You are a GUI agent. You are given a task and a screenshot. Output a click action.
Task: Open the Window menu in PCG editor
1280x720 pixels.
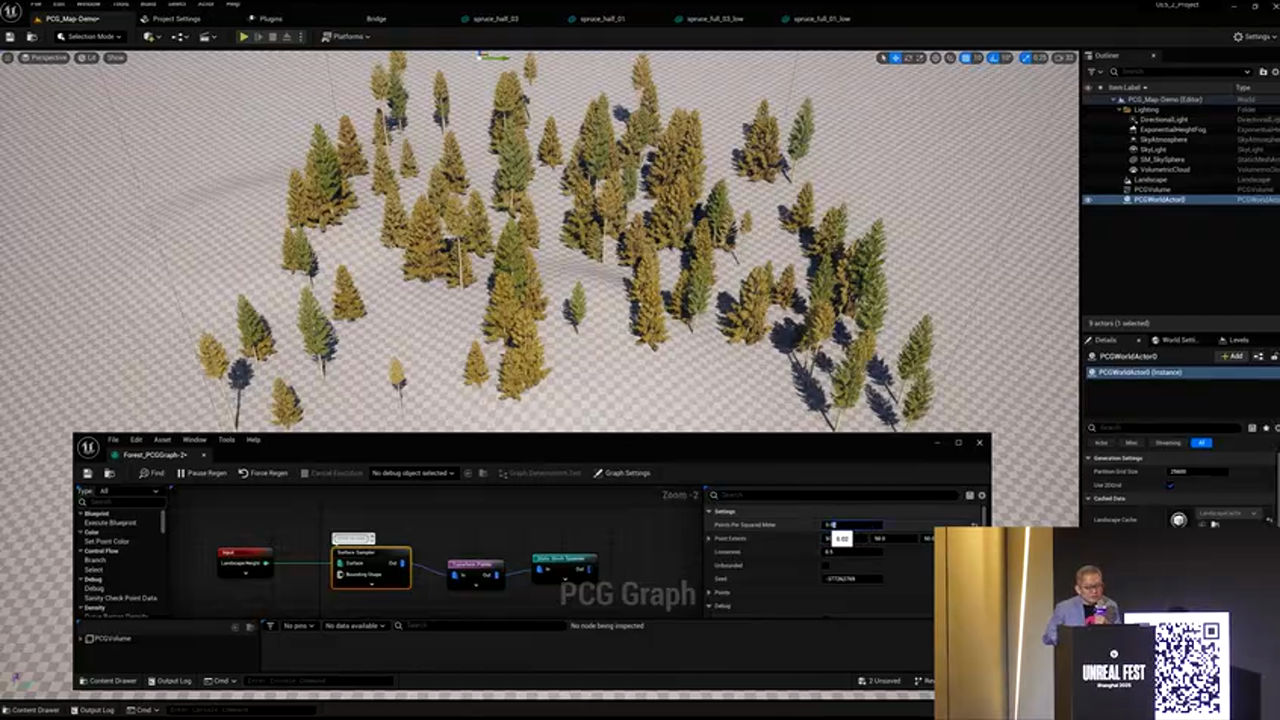pyautogui.click(x=194, y=440)
